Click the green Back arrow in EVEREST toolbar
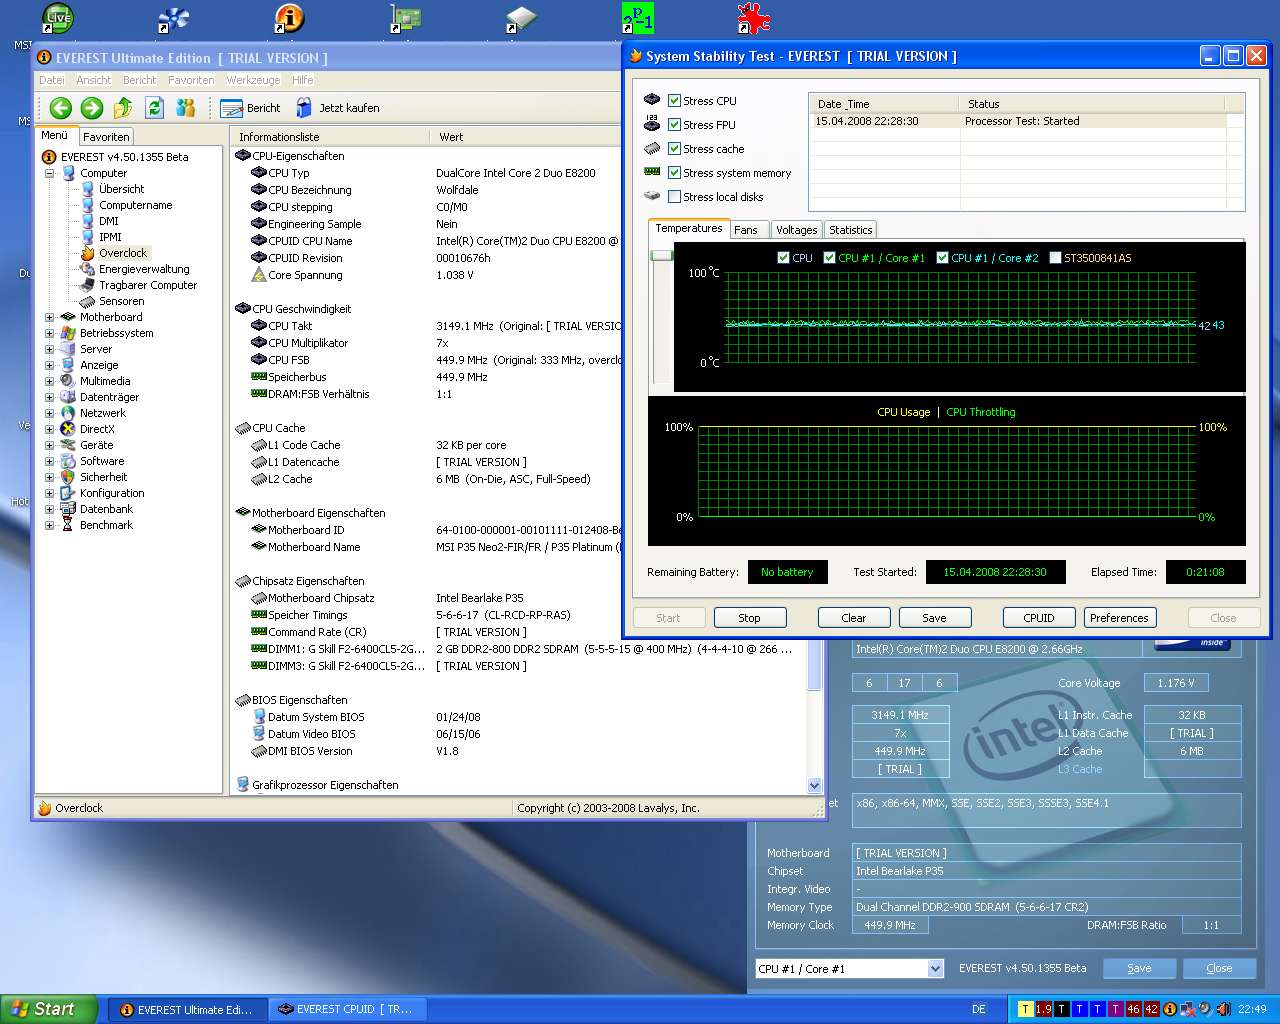 (60, 108)
